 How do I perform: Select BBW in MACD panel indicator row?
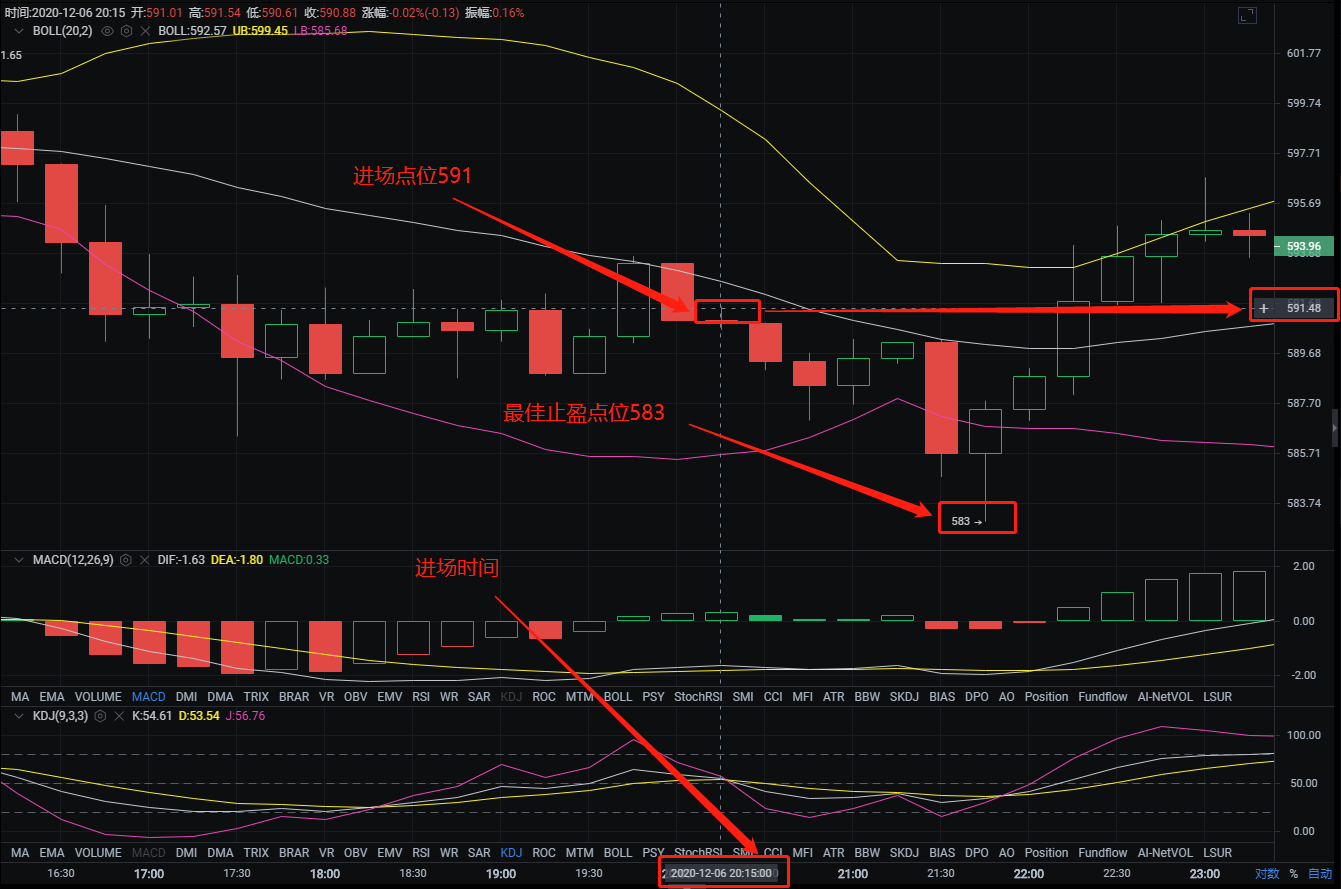click(867, 696)
